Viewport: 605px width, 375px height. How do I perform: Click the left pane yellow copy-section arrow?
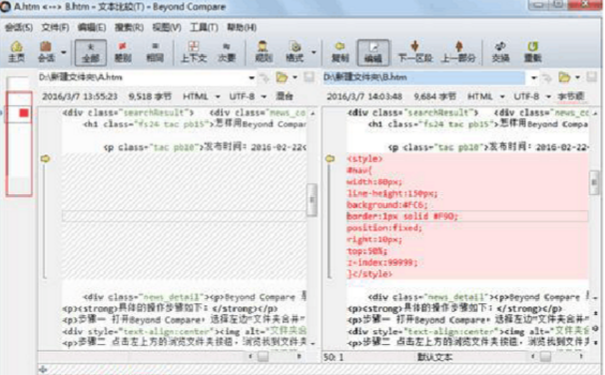coord(46,159)
